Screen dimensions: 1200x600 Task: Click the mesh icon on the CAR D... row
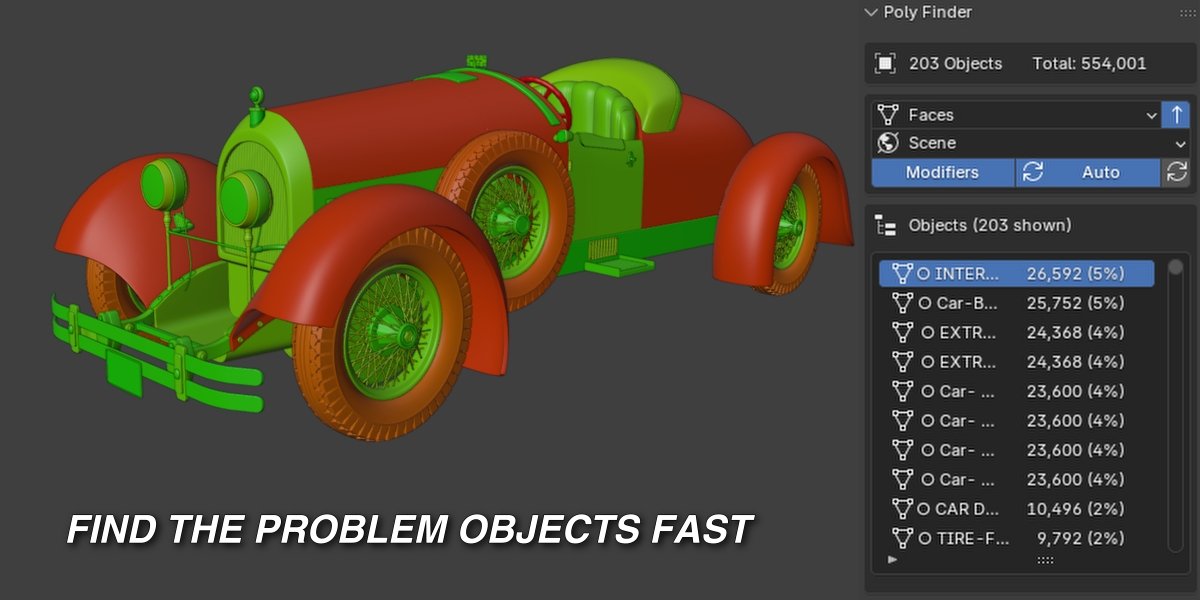point(902,508)
